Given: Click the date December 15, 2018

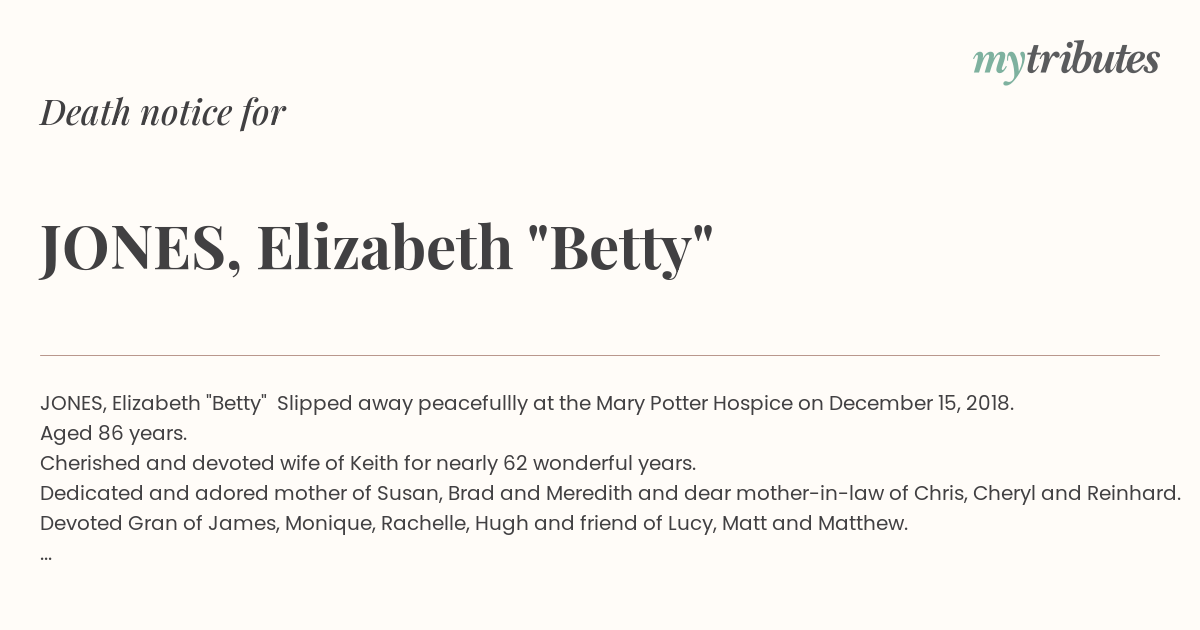Looking at the screenshot, I should 921,403.
